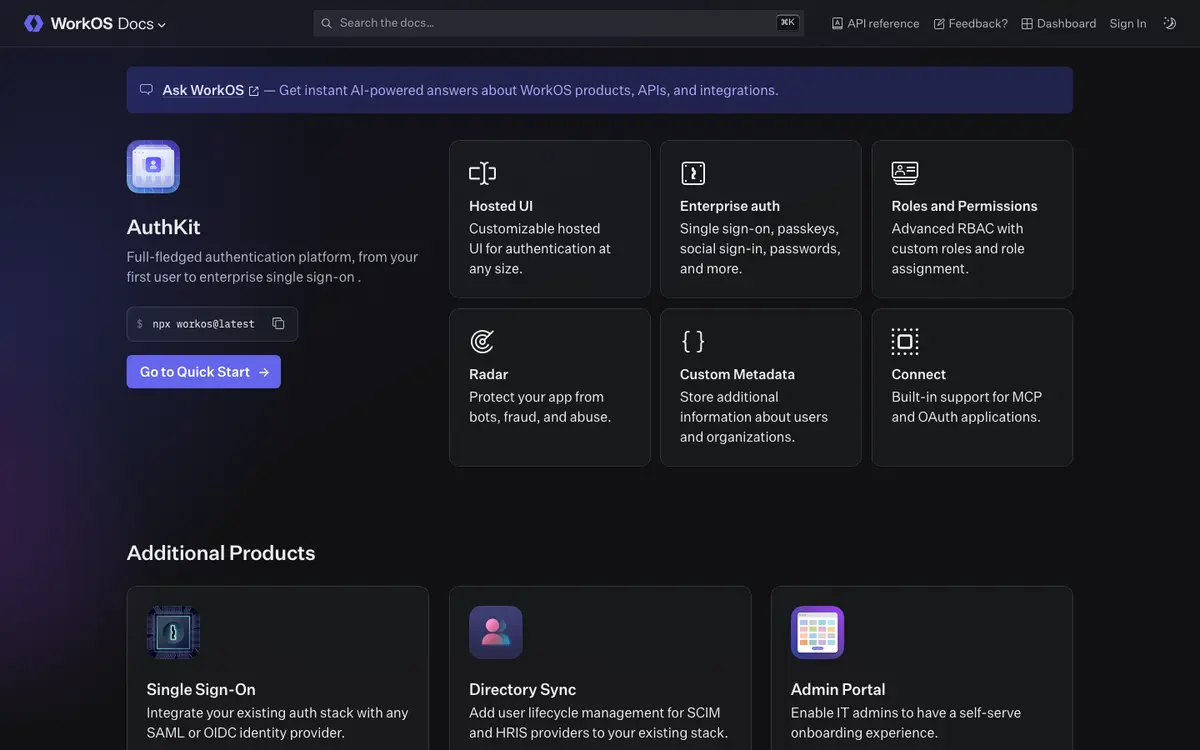Image resolution: width=1200 pixels, height=750 pixels.
Task: Open the API reference link
Action: (875, 23)
